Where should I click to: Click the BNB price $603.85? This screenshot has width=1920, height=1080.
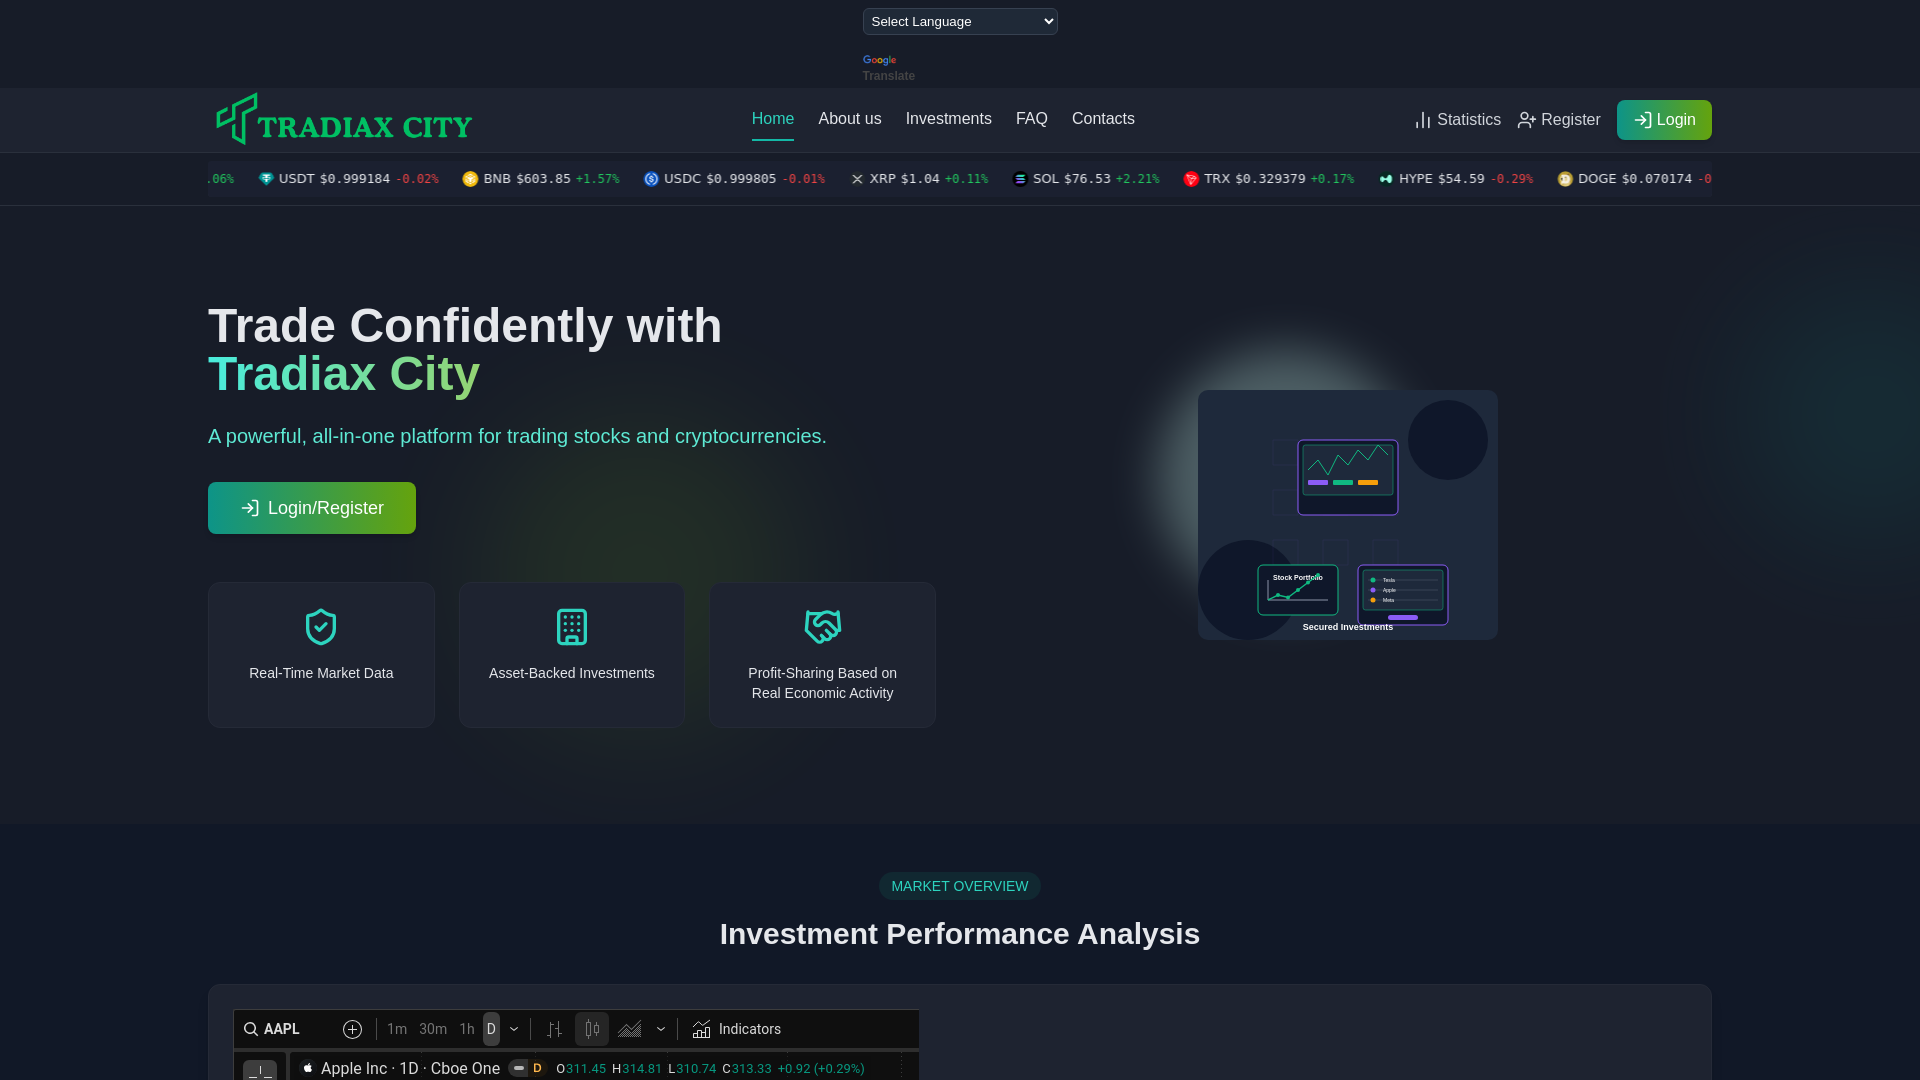(543, 179)
